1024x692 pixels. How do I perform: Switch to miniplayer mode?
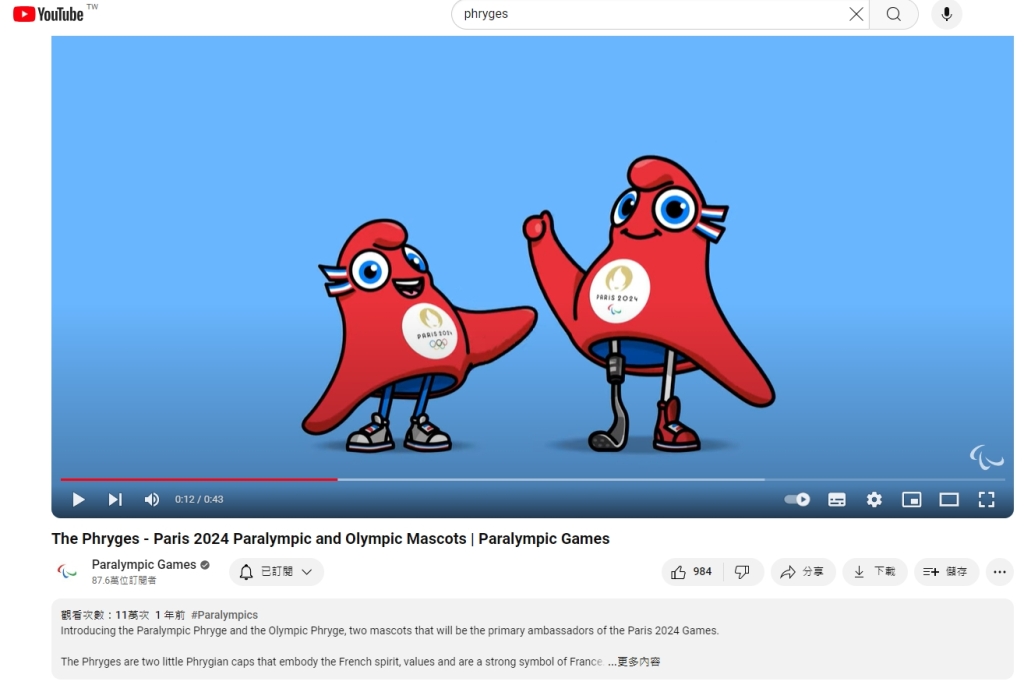[x=911, y=500]
